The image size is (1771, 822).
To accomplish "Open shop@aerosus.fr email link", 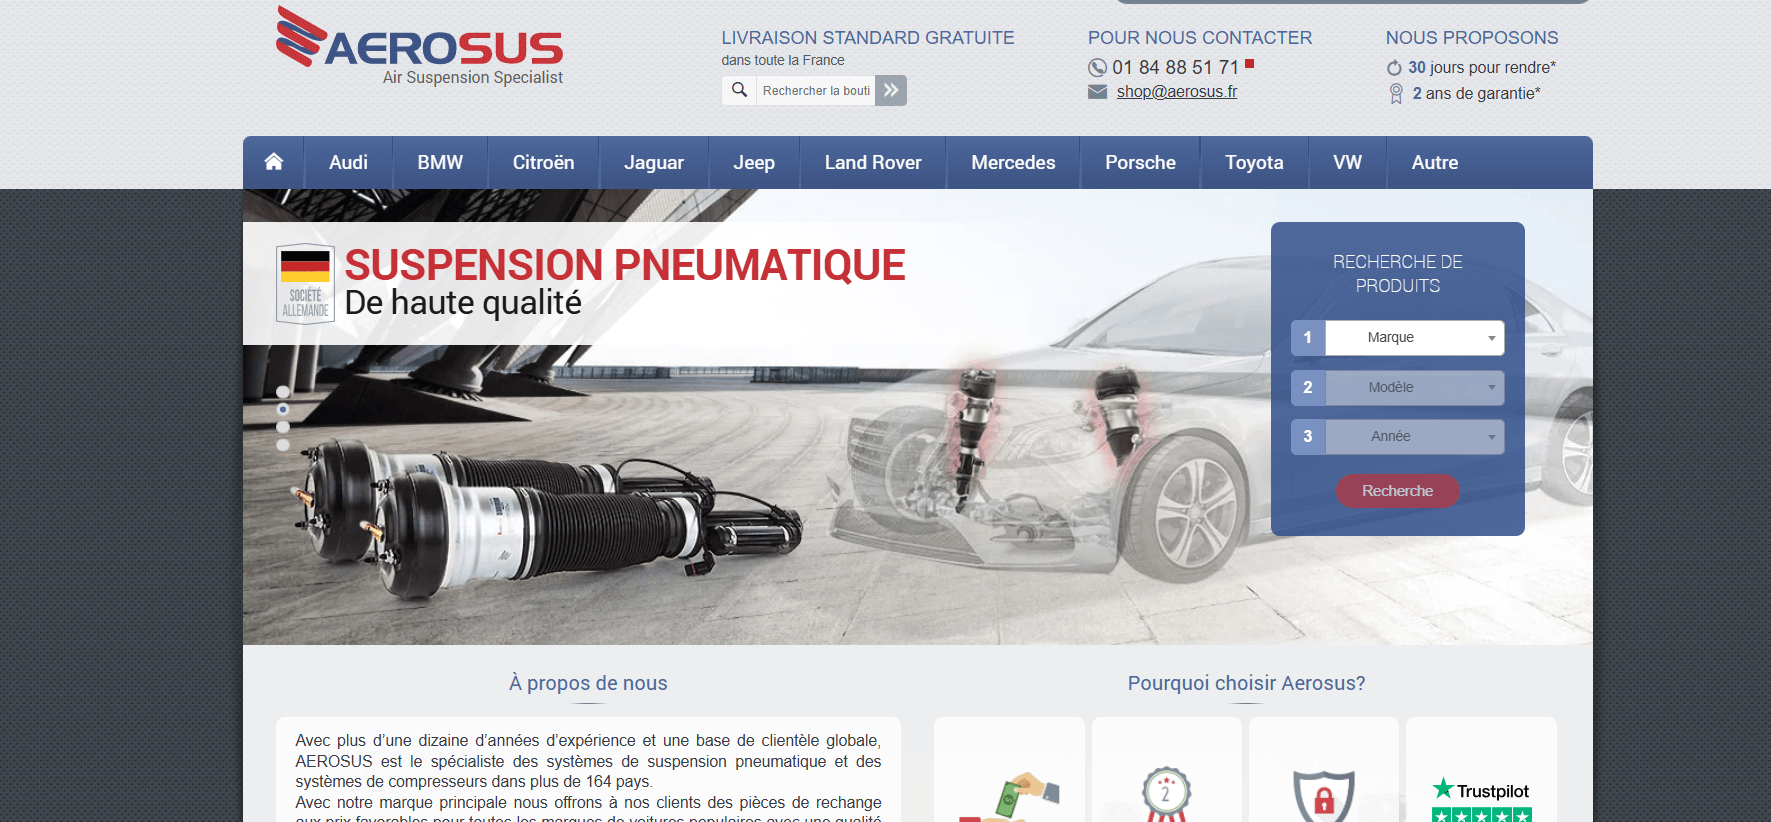I will click(x=1177, y=92).
